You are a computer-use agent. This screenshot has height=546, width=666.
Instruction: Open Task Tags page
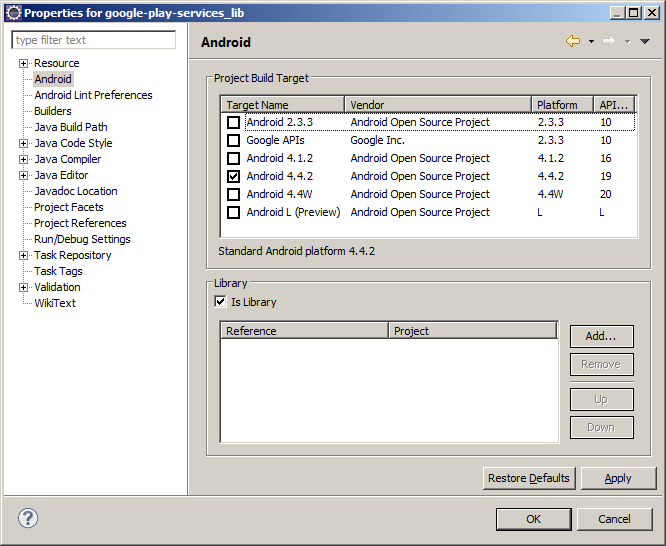(x=58, y=271)
